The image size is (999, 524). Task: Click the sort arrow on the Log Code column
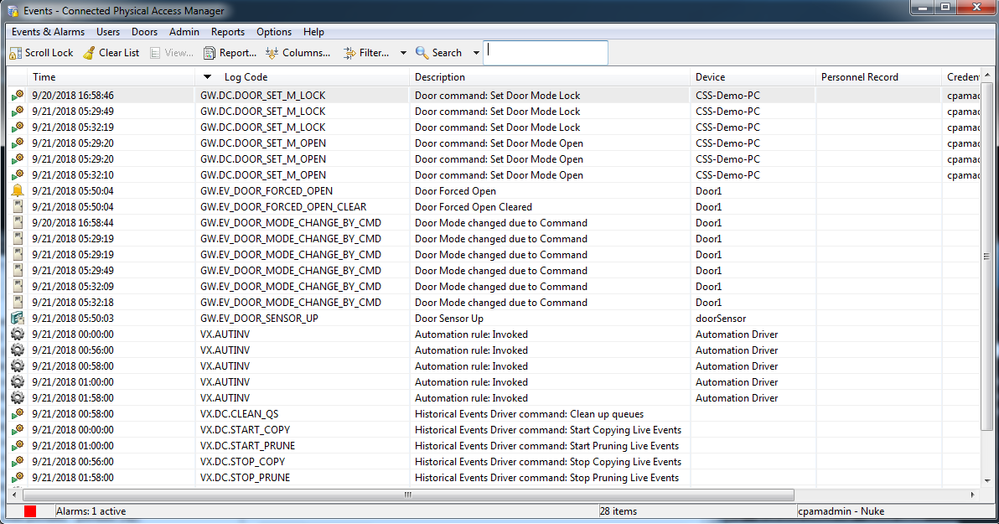[207, 77]
